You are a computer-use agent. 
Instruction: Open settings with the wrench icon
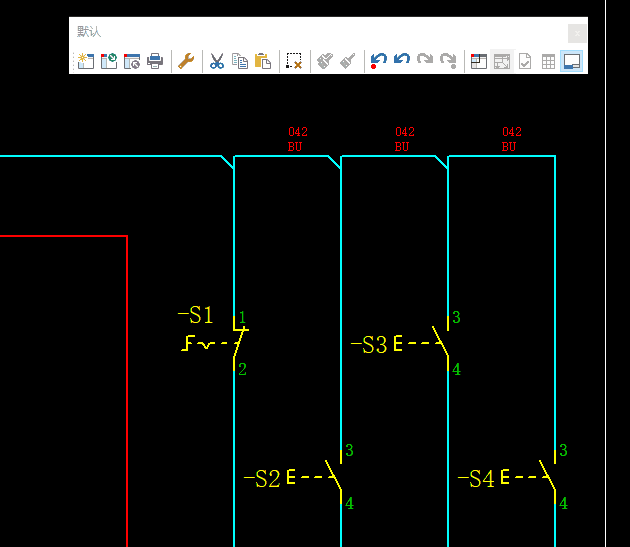(186, 61)
